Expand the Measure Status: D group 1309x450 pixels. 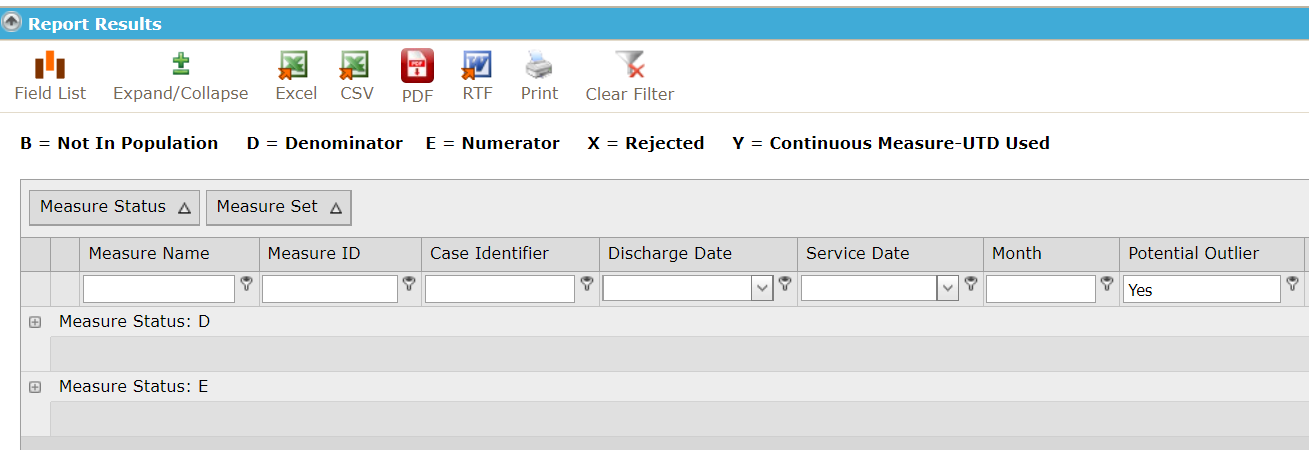coord(35,322)
